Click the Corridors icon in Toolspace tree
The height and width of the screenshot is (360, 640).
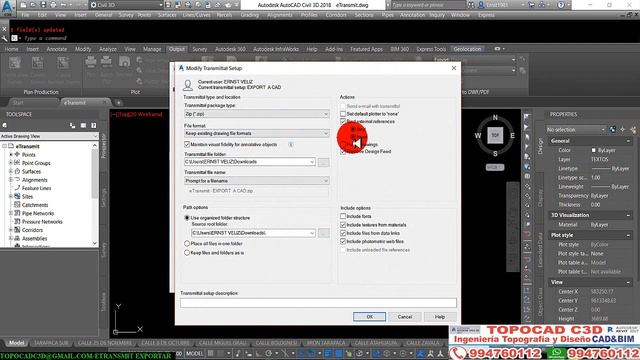[x=17, y=230]
